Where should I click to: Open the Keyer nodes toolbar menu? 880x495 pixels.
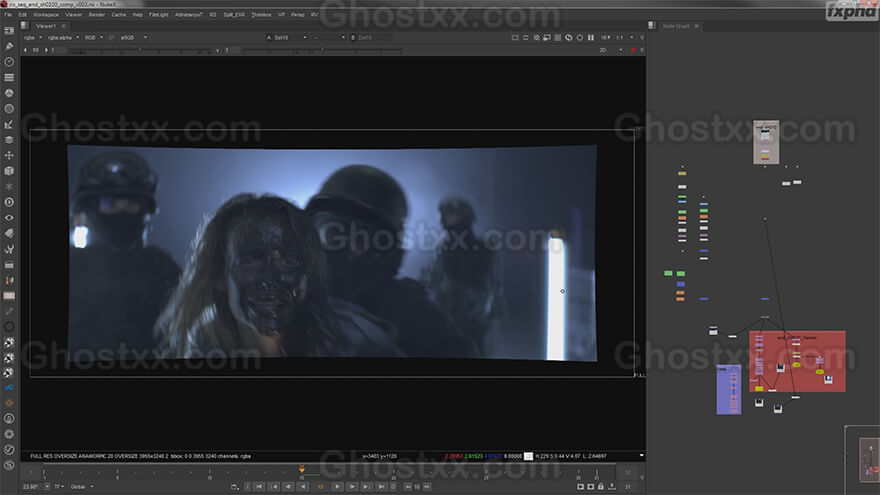[x=9, y=125]
